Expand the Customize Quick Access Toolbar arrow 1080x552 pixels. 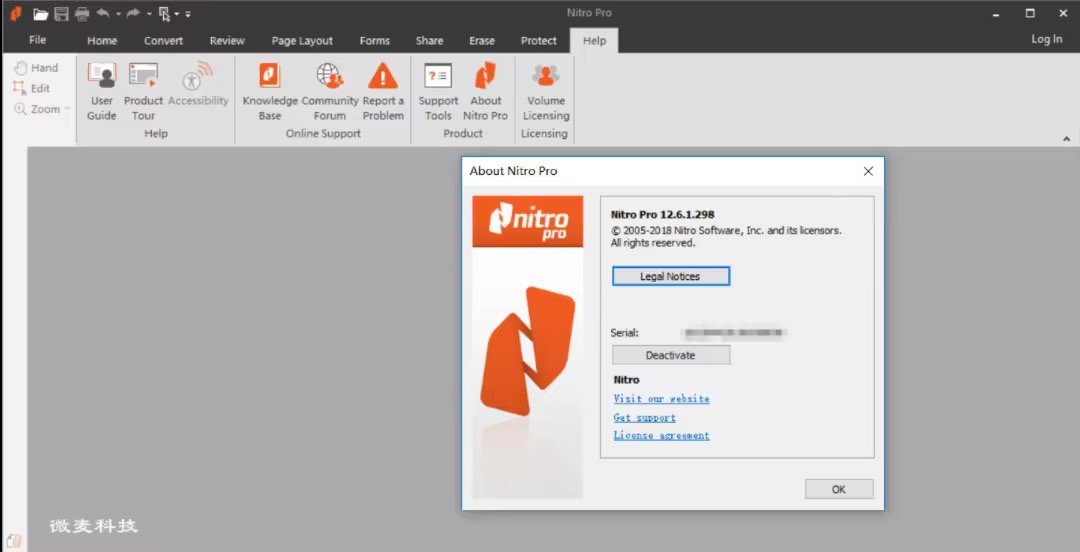[188, 14]
